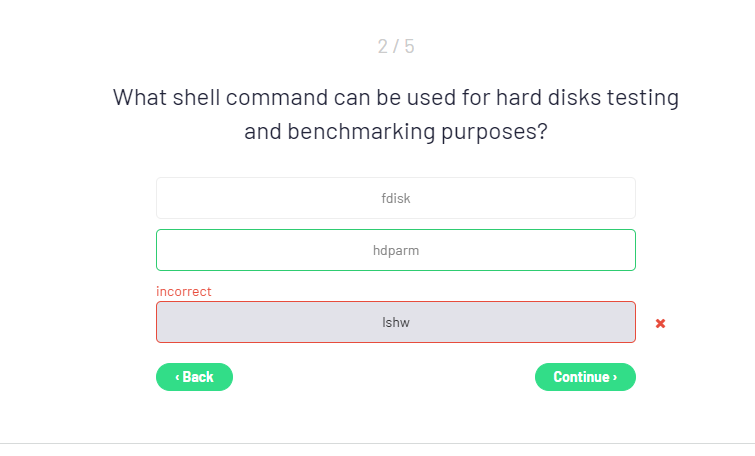The image size is (755, 456).
Task: Click the red "incorrect" label
Action: (184, 291)
